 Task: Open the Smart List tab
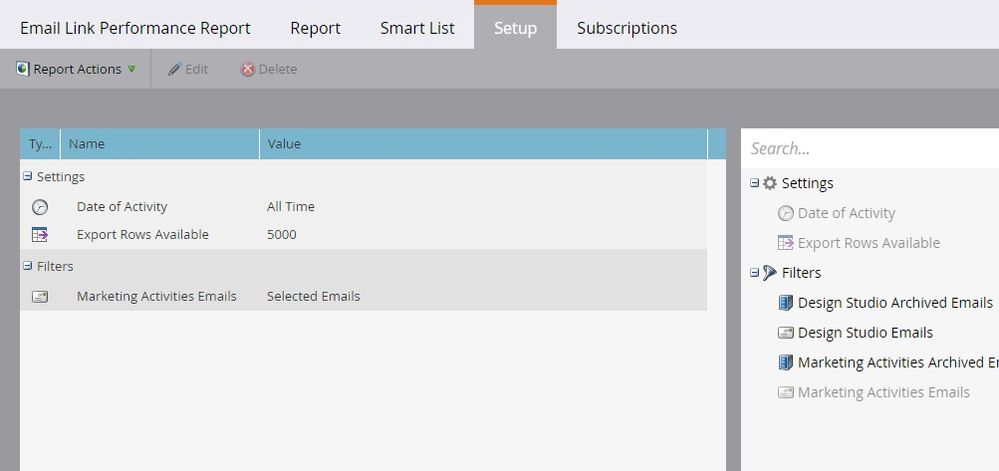pyautogui.click(x=416, y=28)
